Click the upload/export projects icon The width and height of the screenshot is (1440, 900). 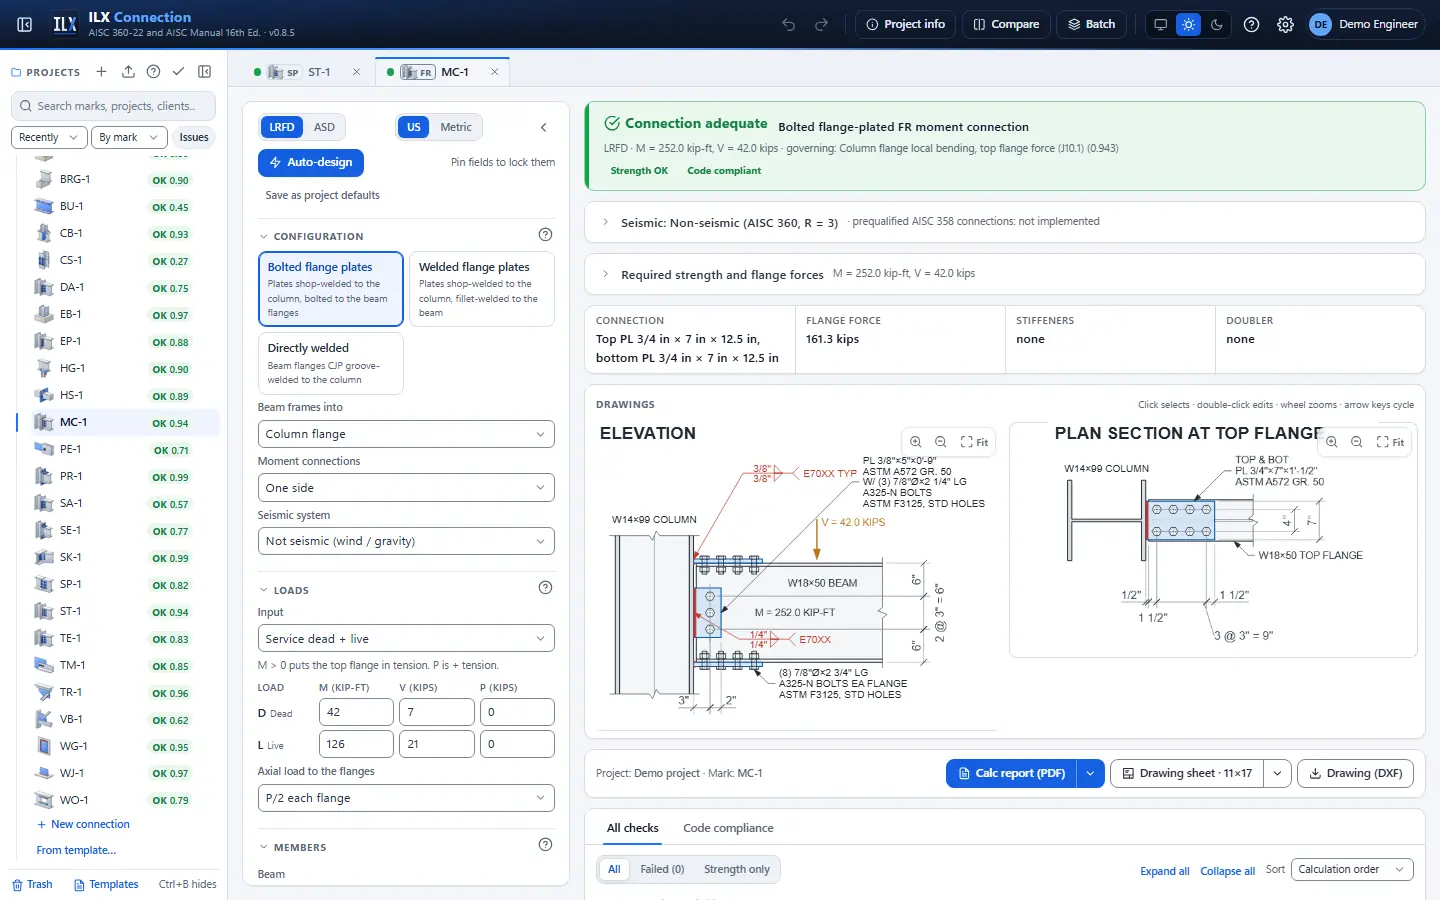(x=128, y=72)
